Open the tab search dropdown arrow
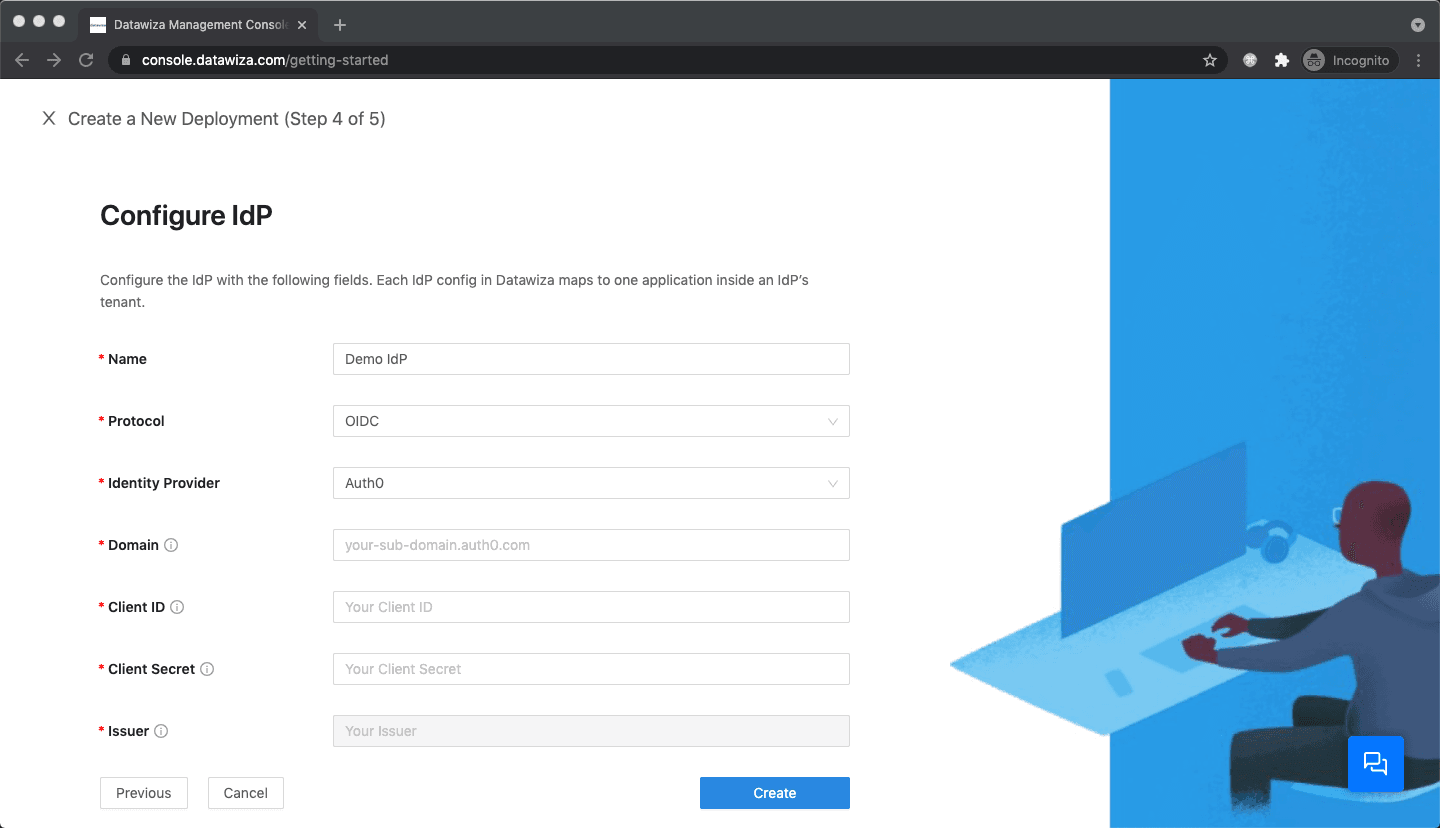This screenshot has width=1440, height=828. 1417,25
